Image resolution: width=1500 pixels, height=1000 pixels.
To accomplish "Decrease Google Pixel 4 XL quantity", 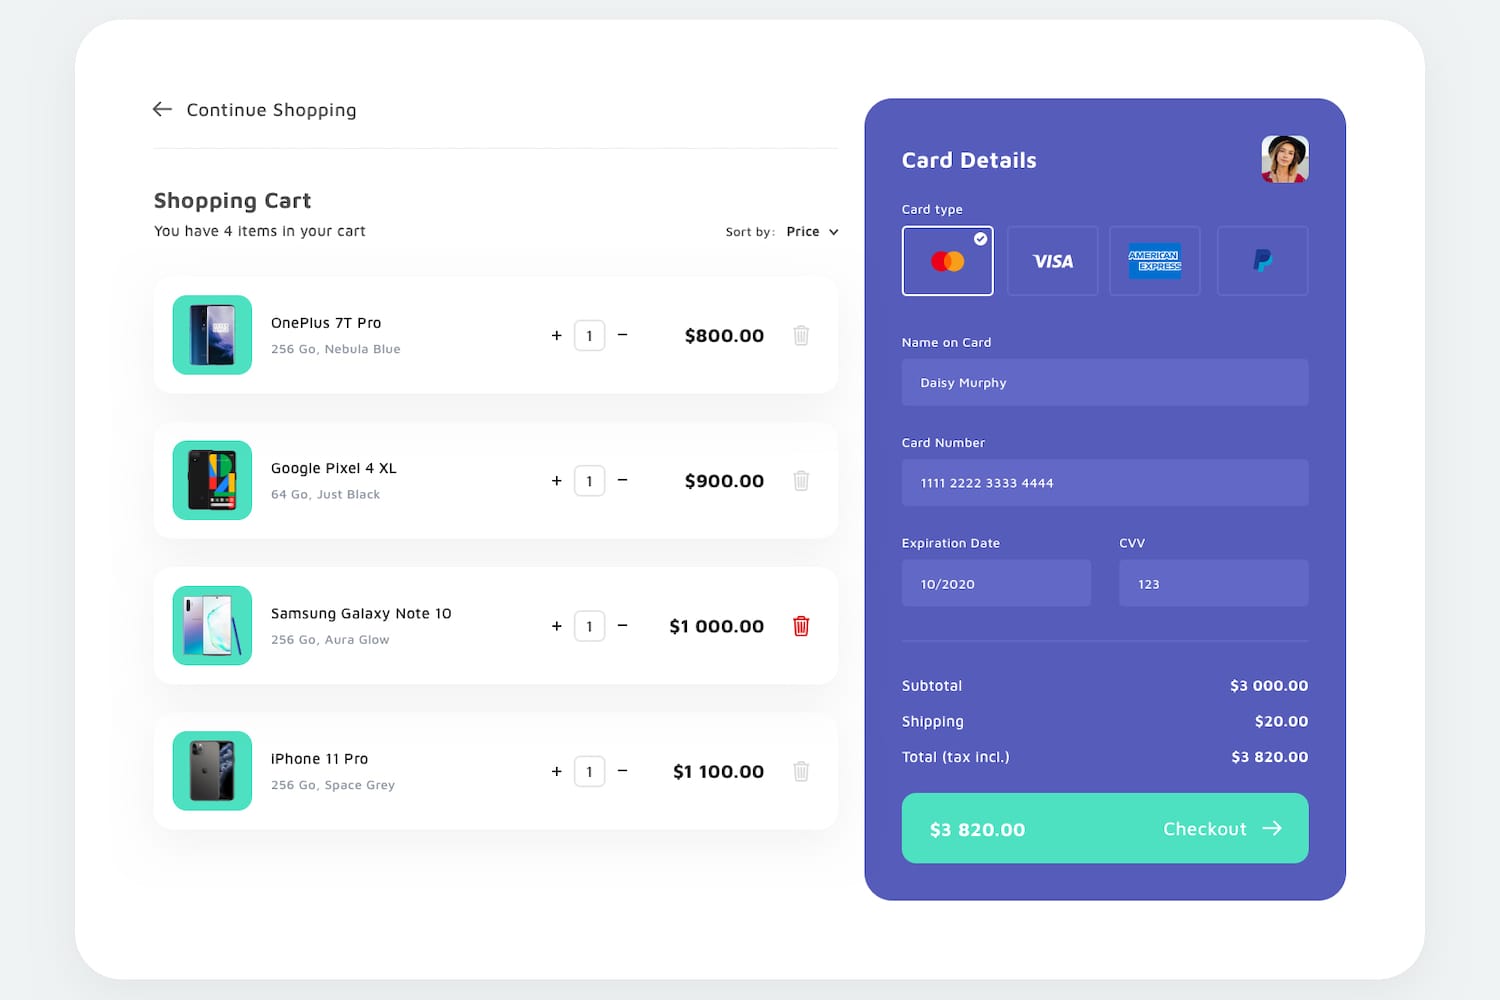I will tap(622, 480).
